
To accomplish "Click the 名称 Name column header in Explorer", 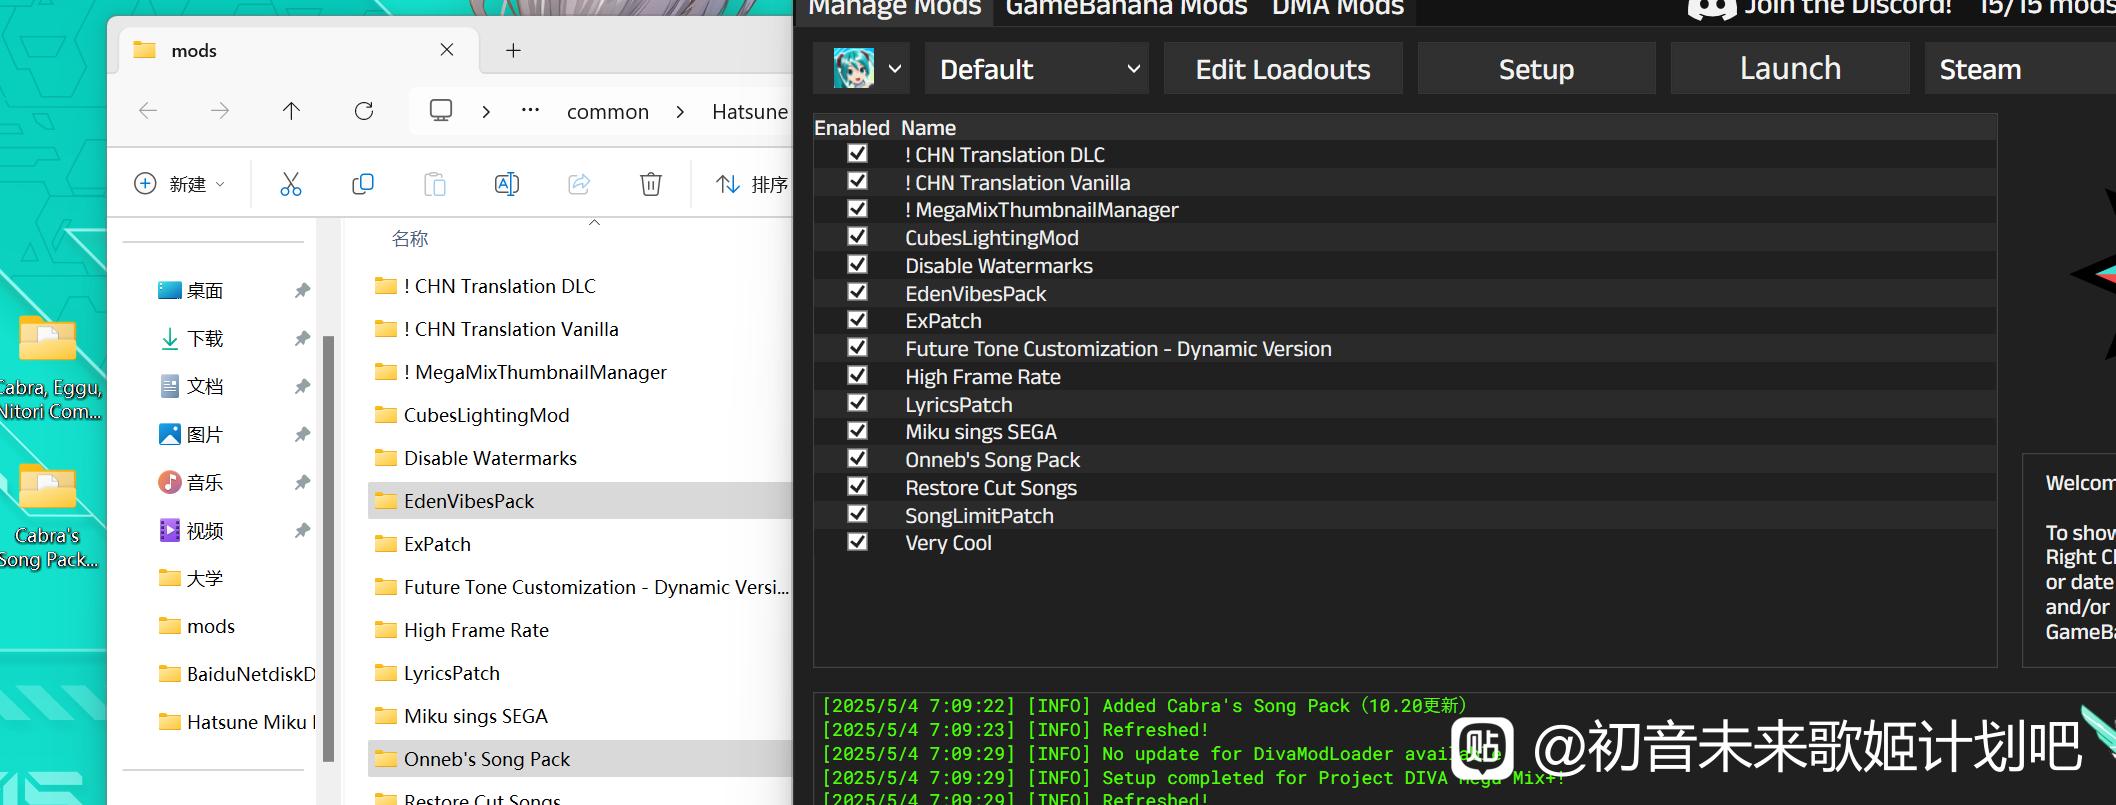I will coord(410,239).
